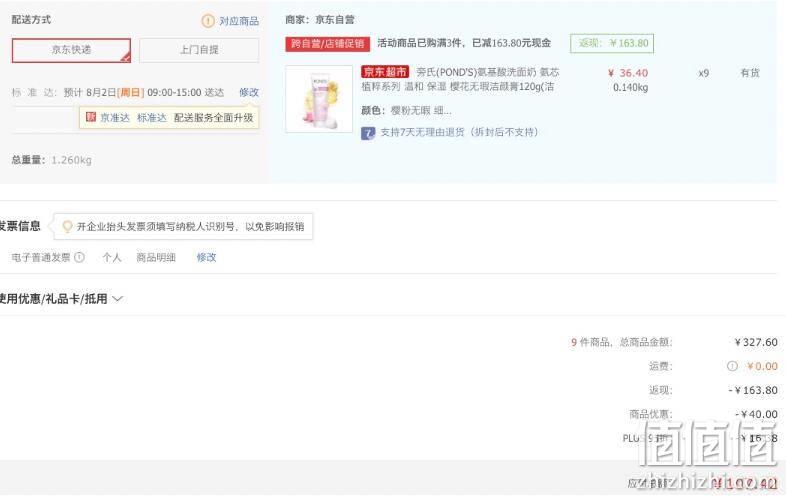Click the 返现 -¥163.80 amount
Image resolution: width=786 pixels, height=499 pixels.
click(753, 390)
